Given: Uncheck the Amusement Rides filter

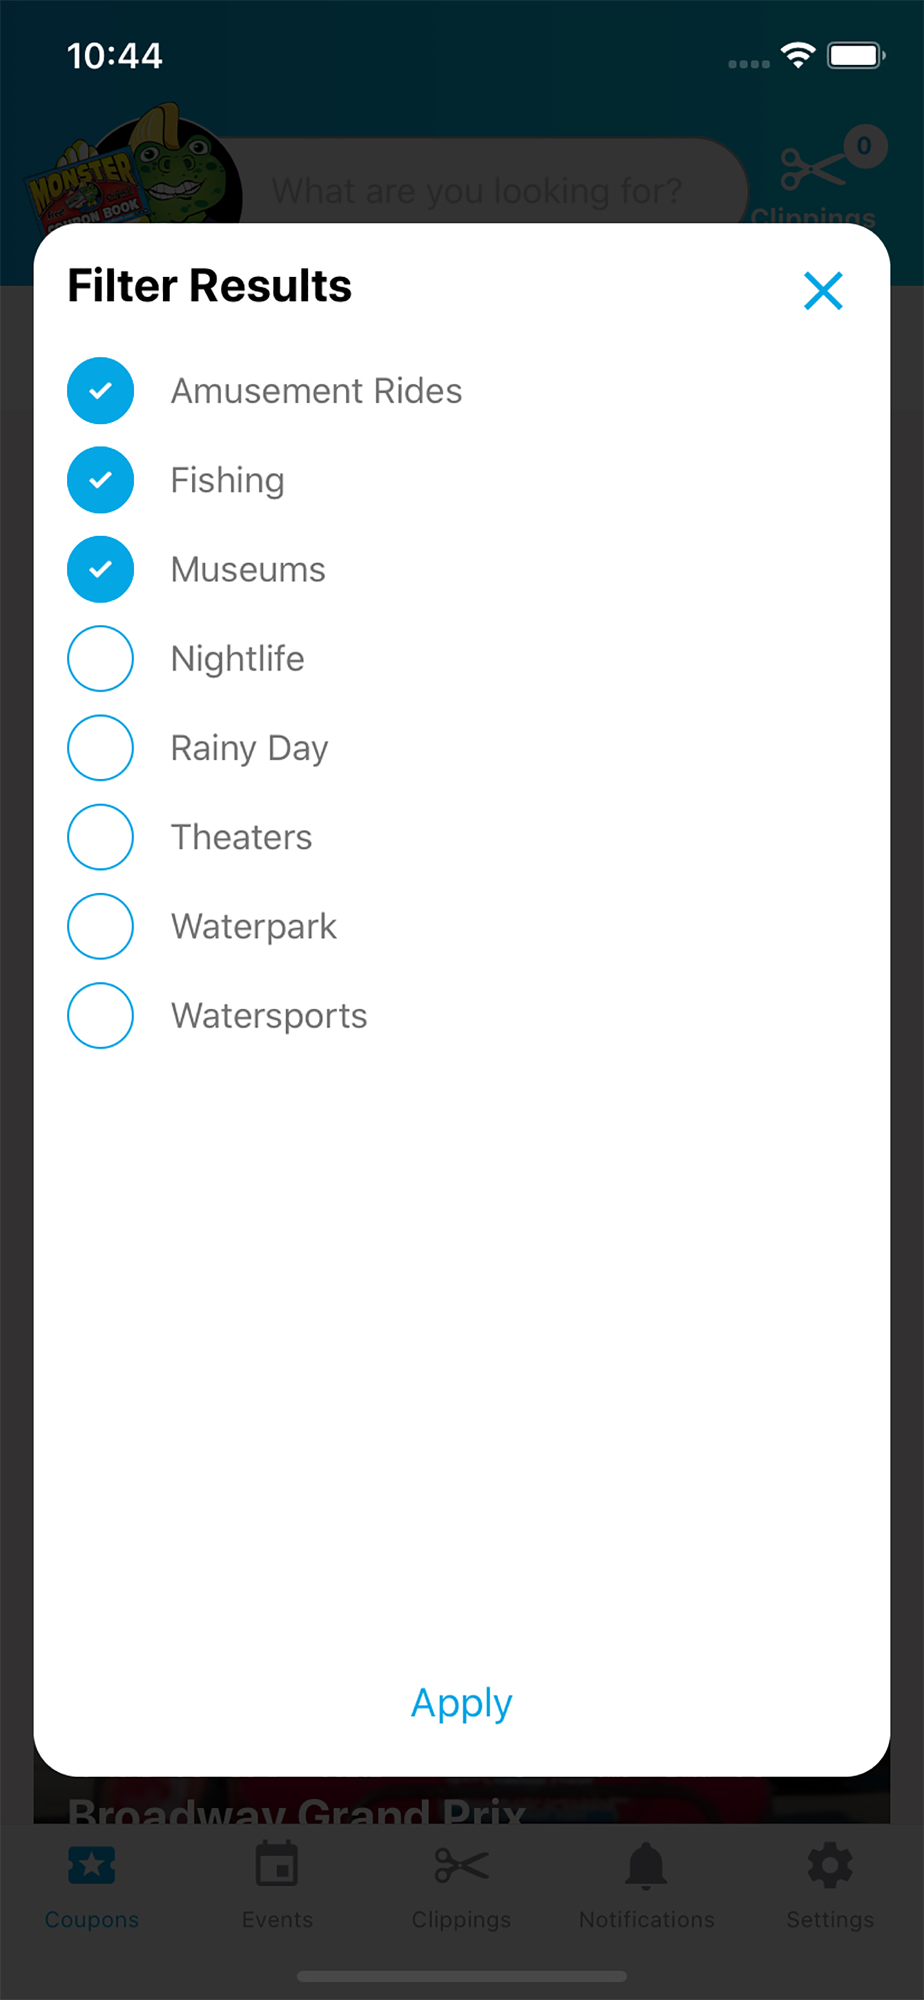Looking at the screenshot, I should click(101, 391).
